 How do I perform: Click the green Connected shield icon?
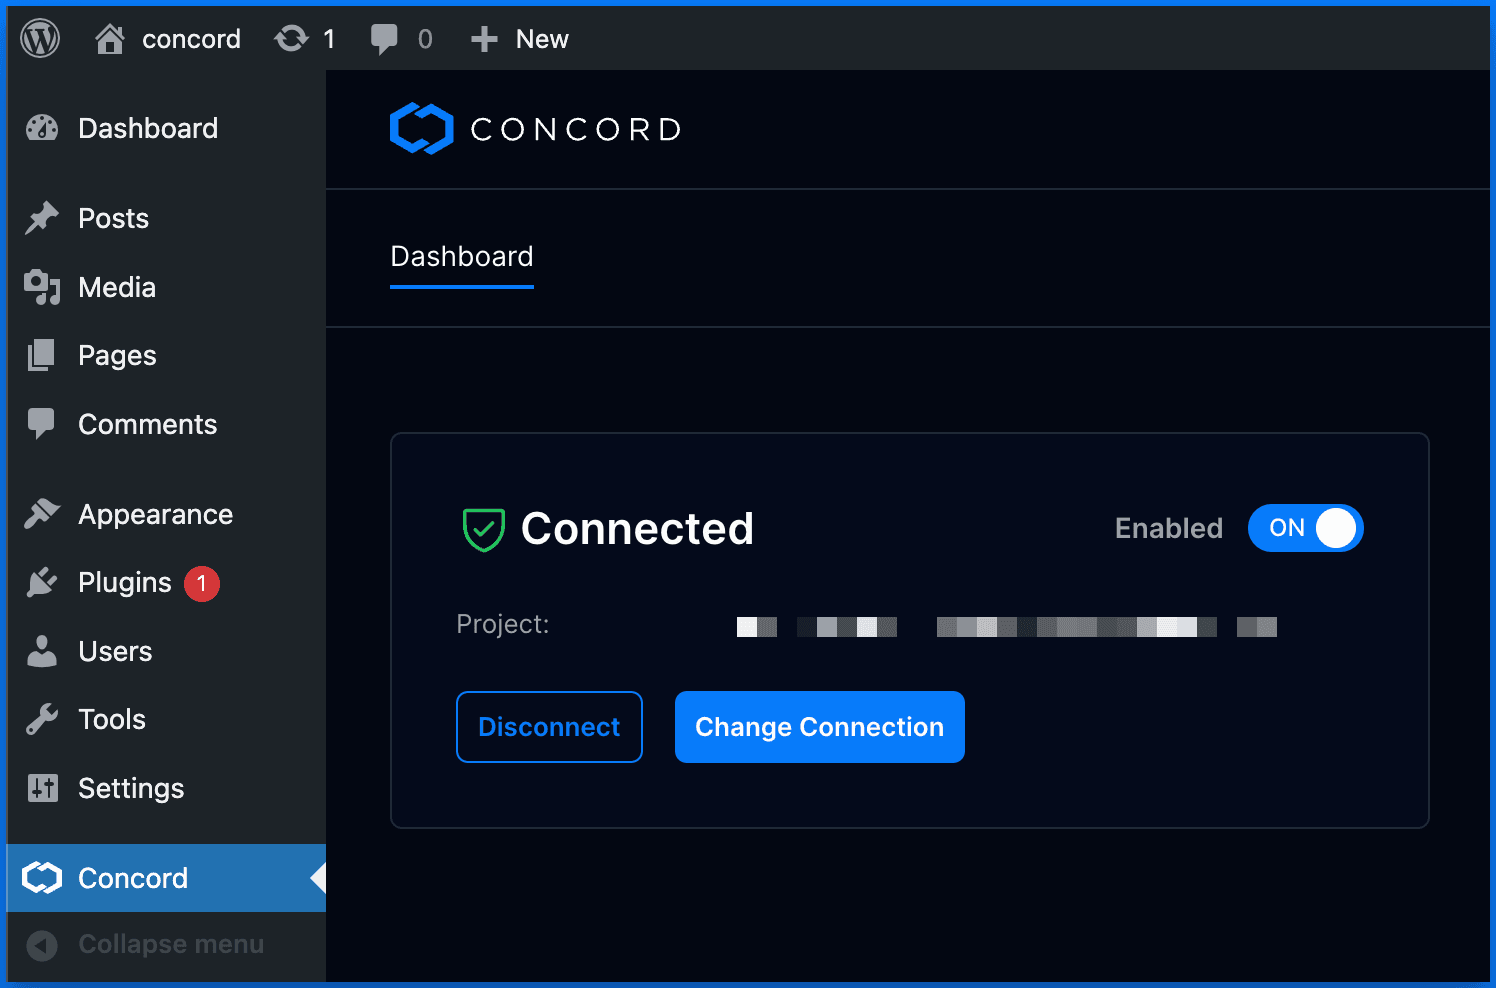[x=483, y=529]
